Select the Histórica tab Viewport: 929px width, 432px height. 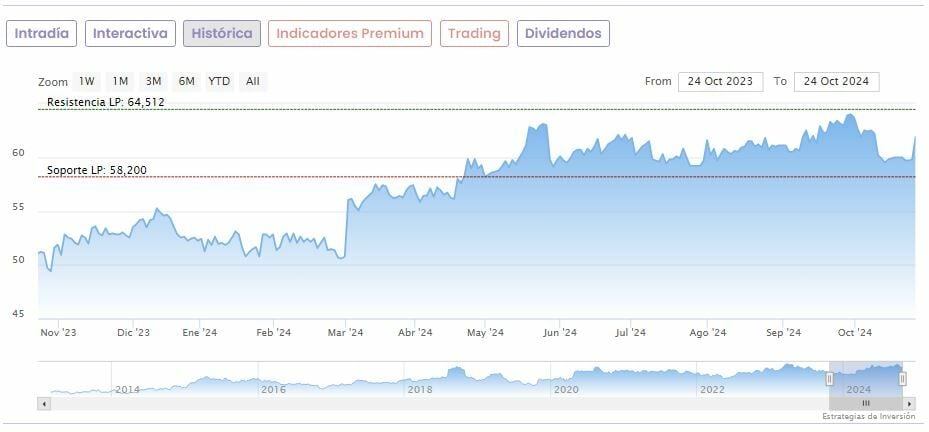tap(222, 33)
